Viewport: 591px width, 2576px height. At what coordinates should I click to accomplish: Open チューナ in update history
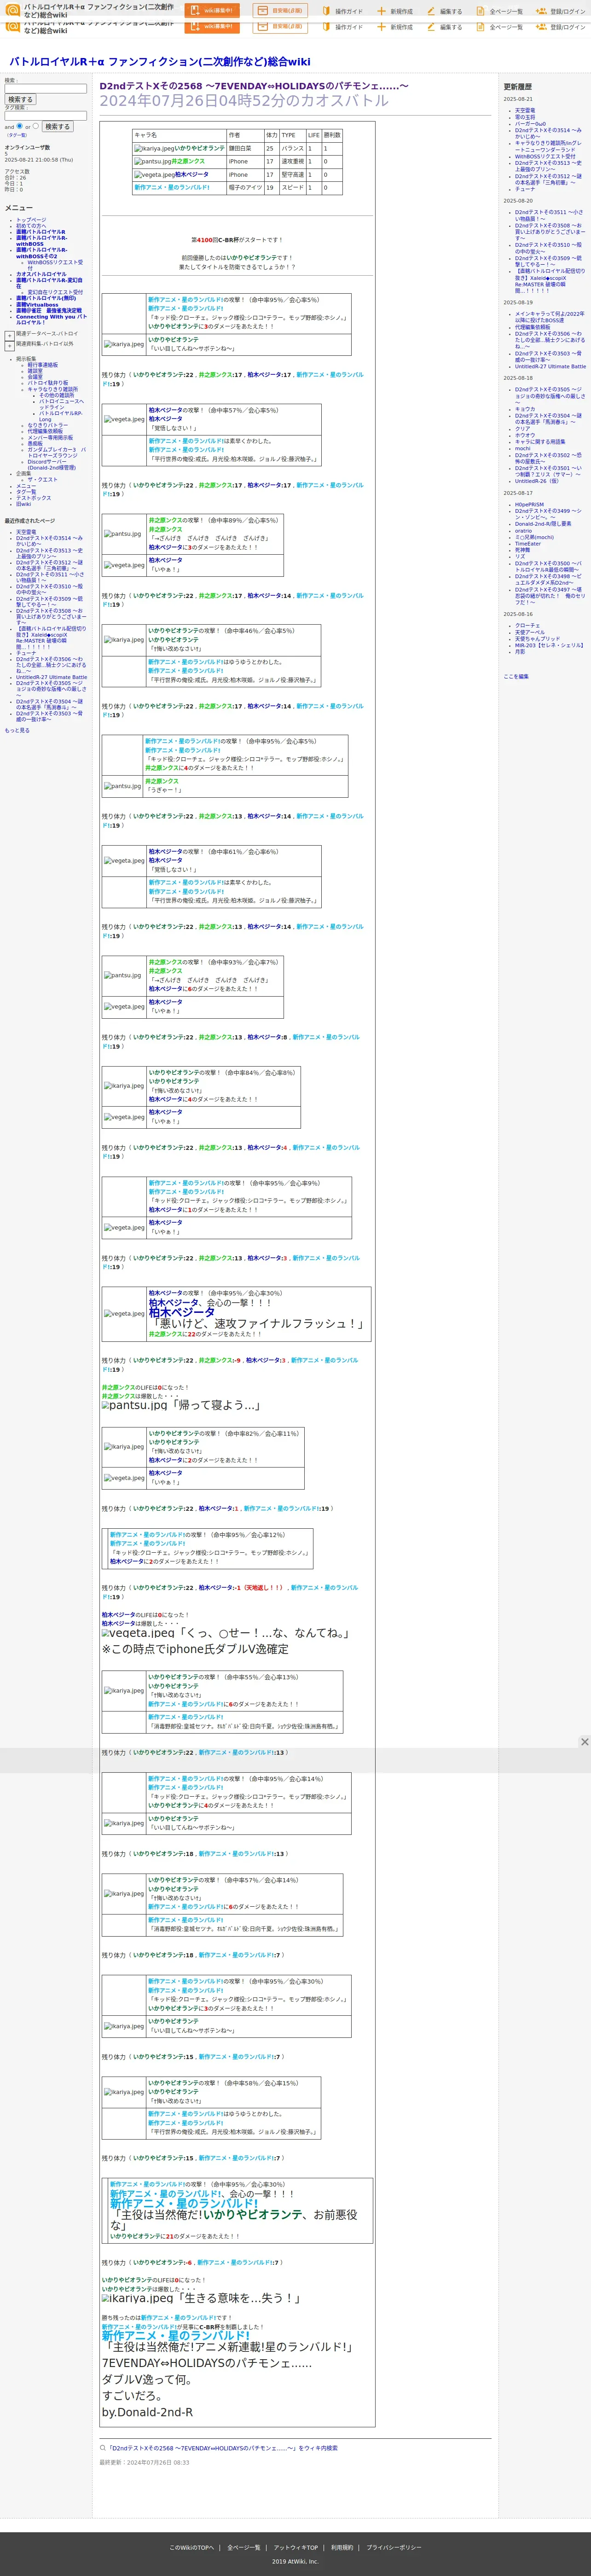click(x=525, y=189)
